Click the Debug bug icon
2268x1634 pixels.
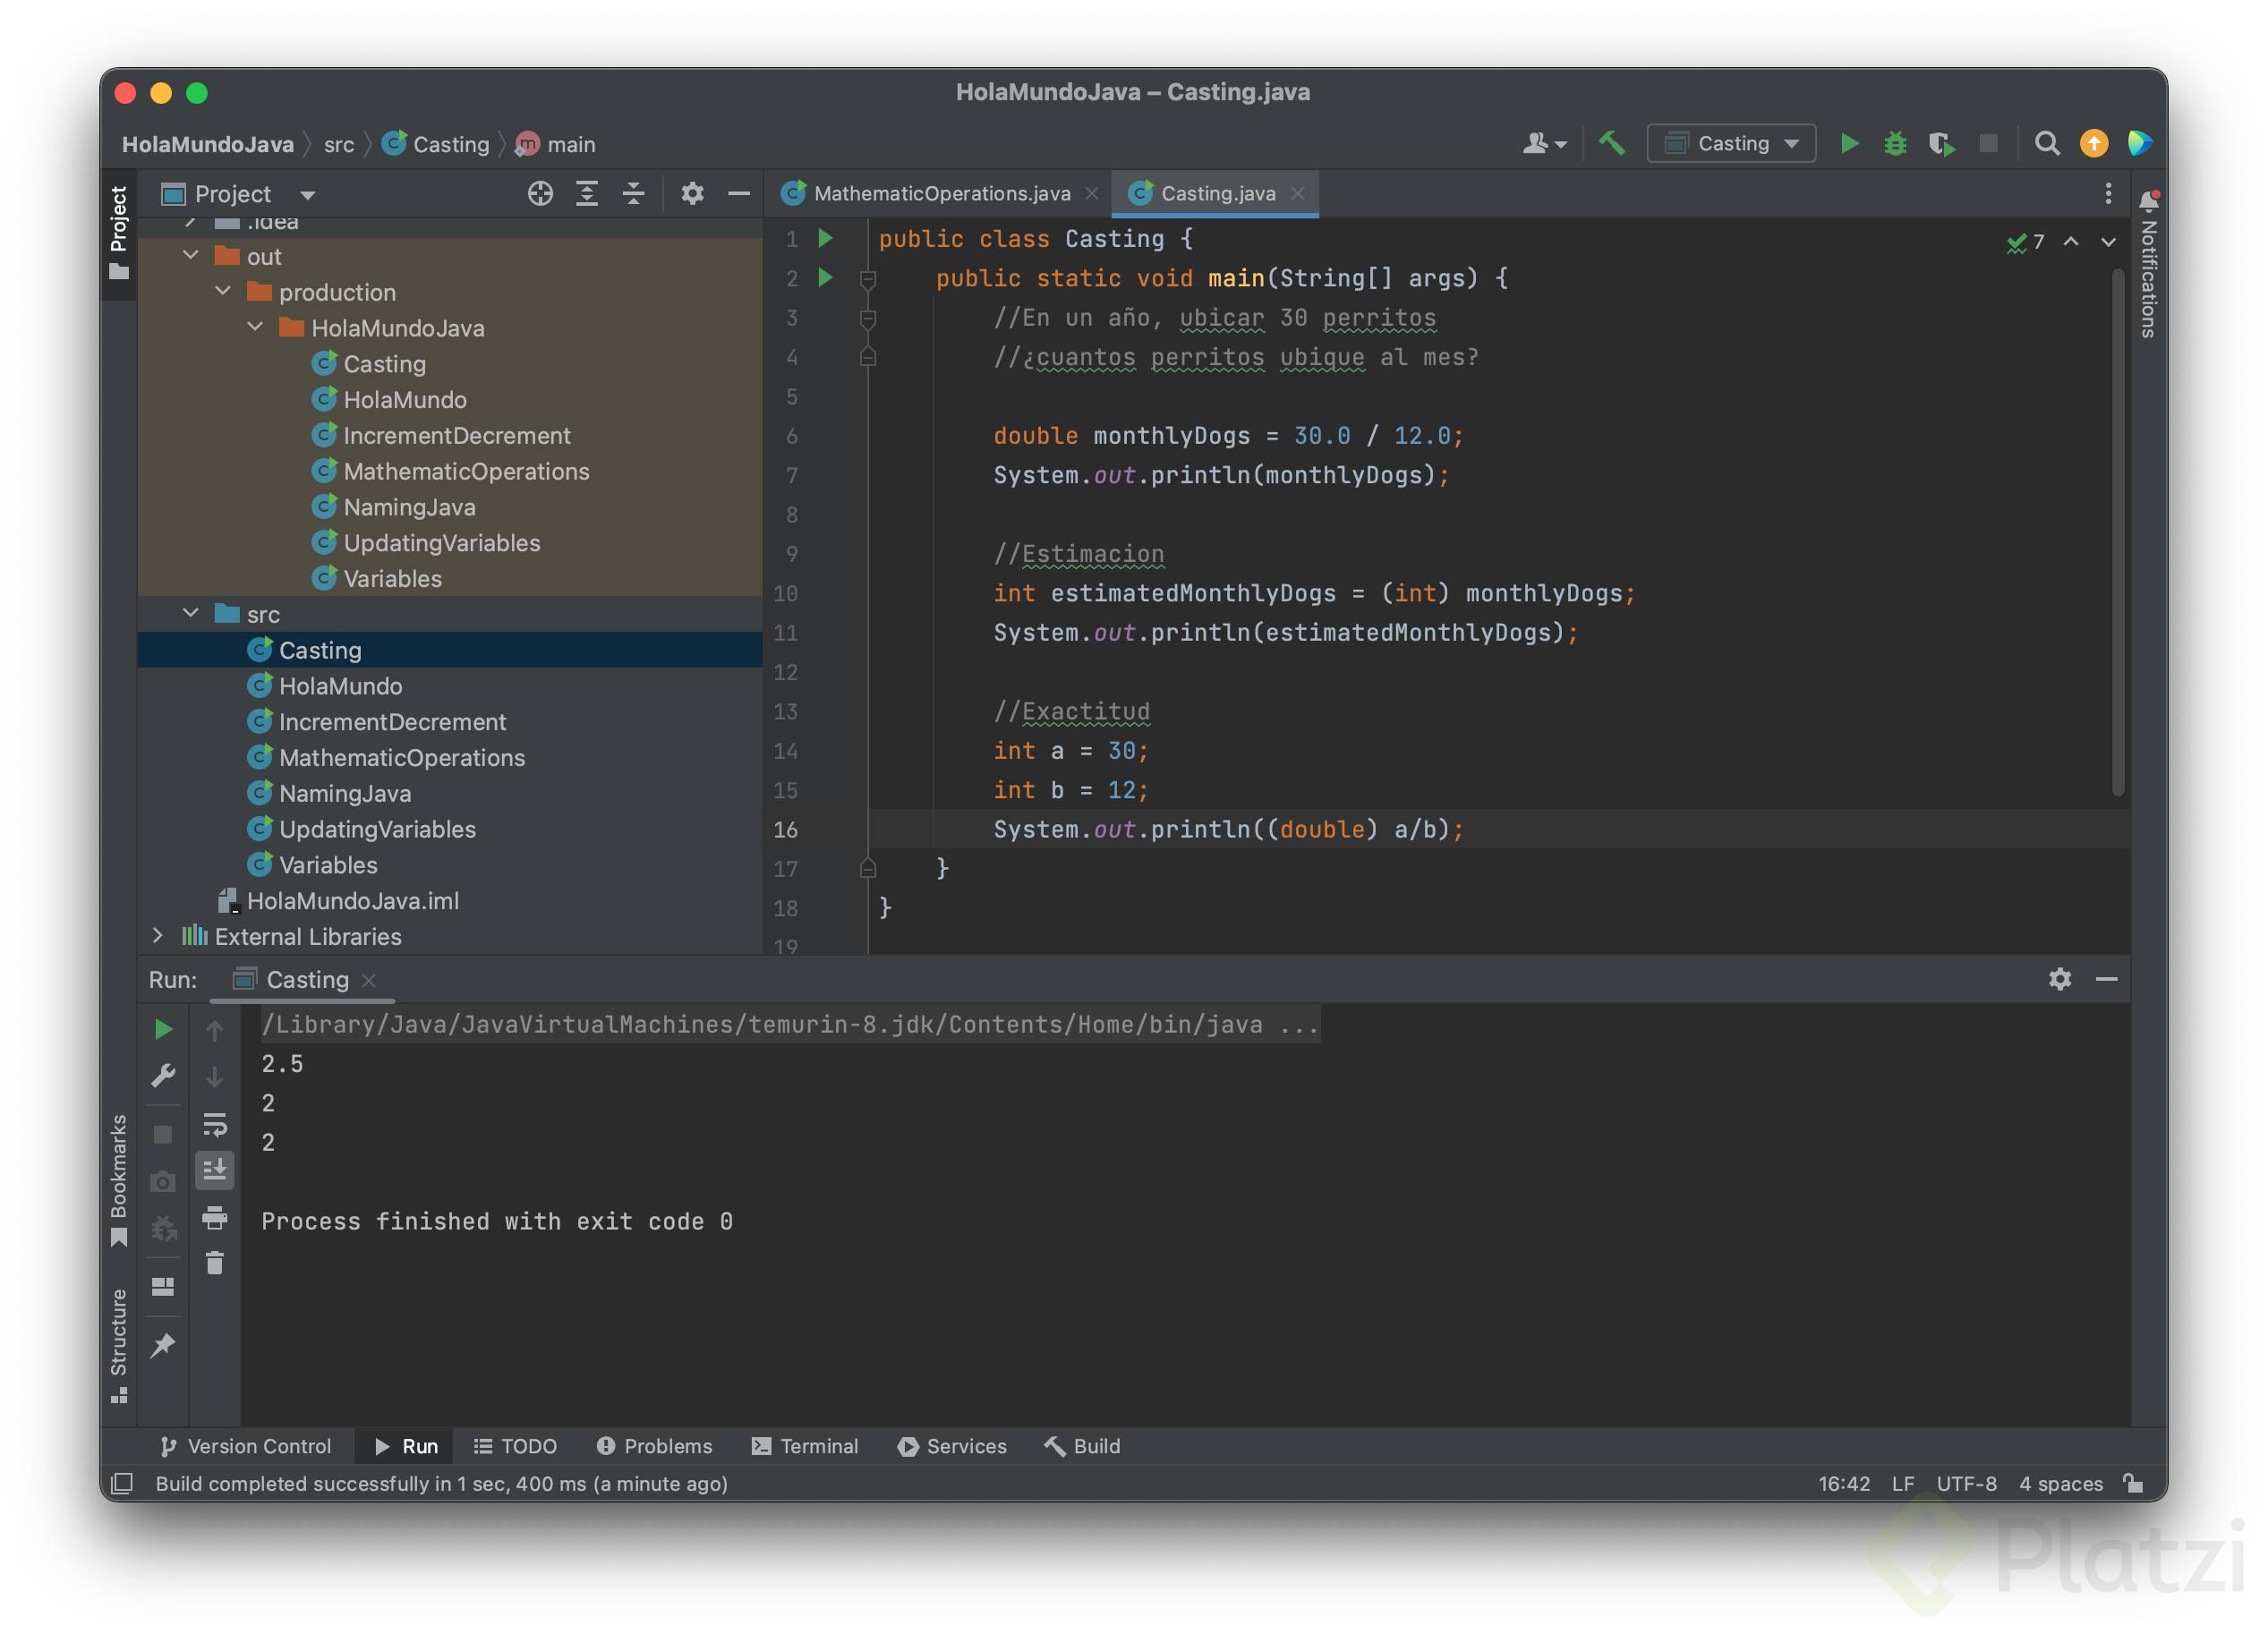pyautogui.click(x=1895, y=143)
